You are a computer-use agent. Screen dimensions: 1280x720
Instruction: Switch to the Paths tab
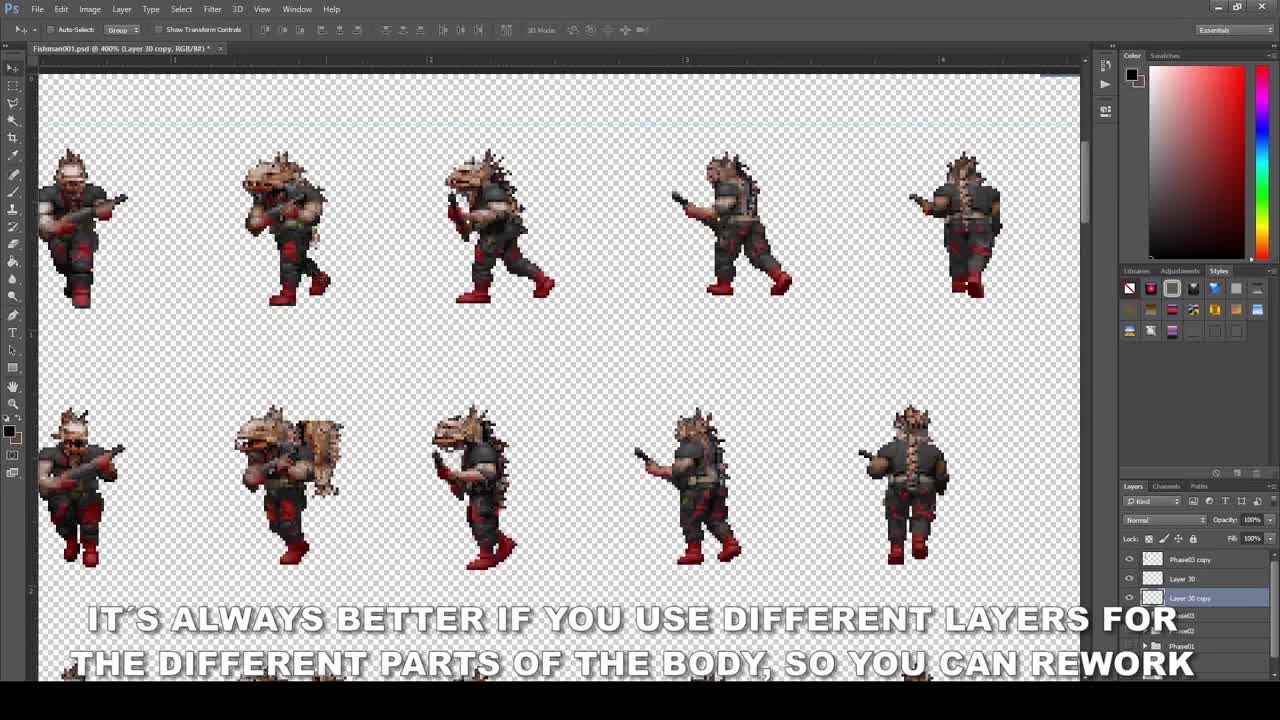[x=1199, y=486]
